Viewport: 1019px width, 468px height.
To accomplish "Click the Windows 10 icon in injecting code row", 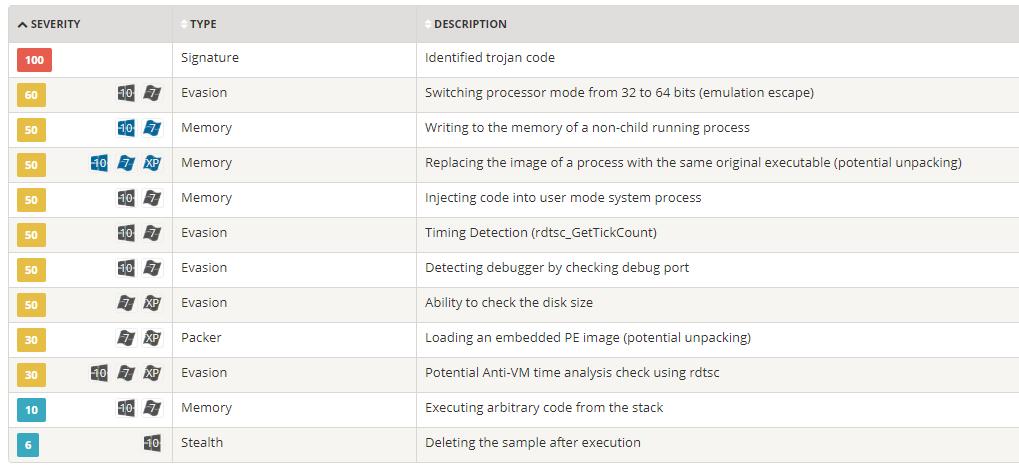I will [x=126, y=198].
